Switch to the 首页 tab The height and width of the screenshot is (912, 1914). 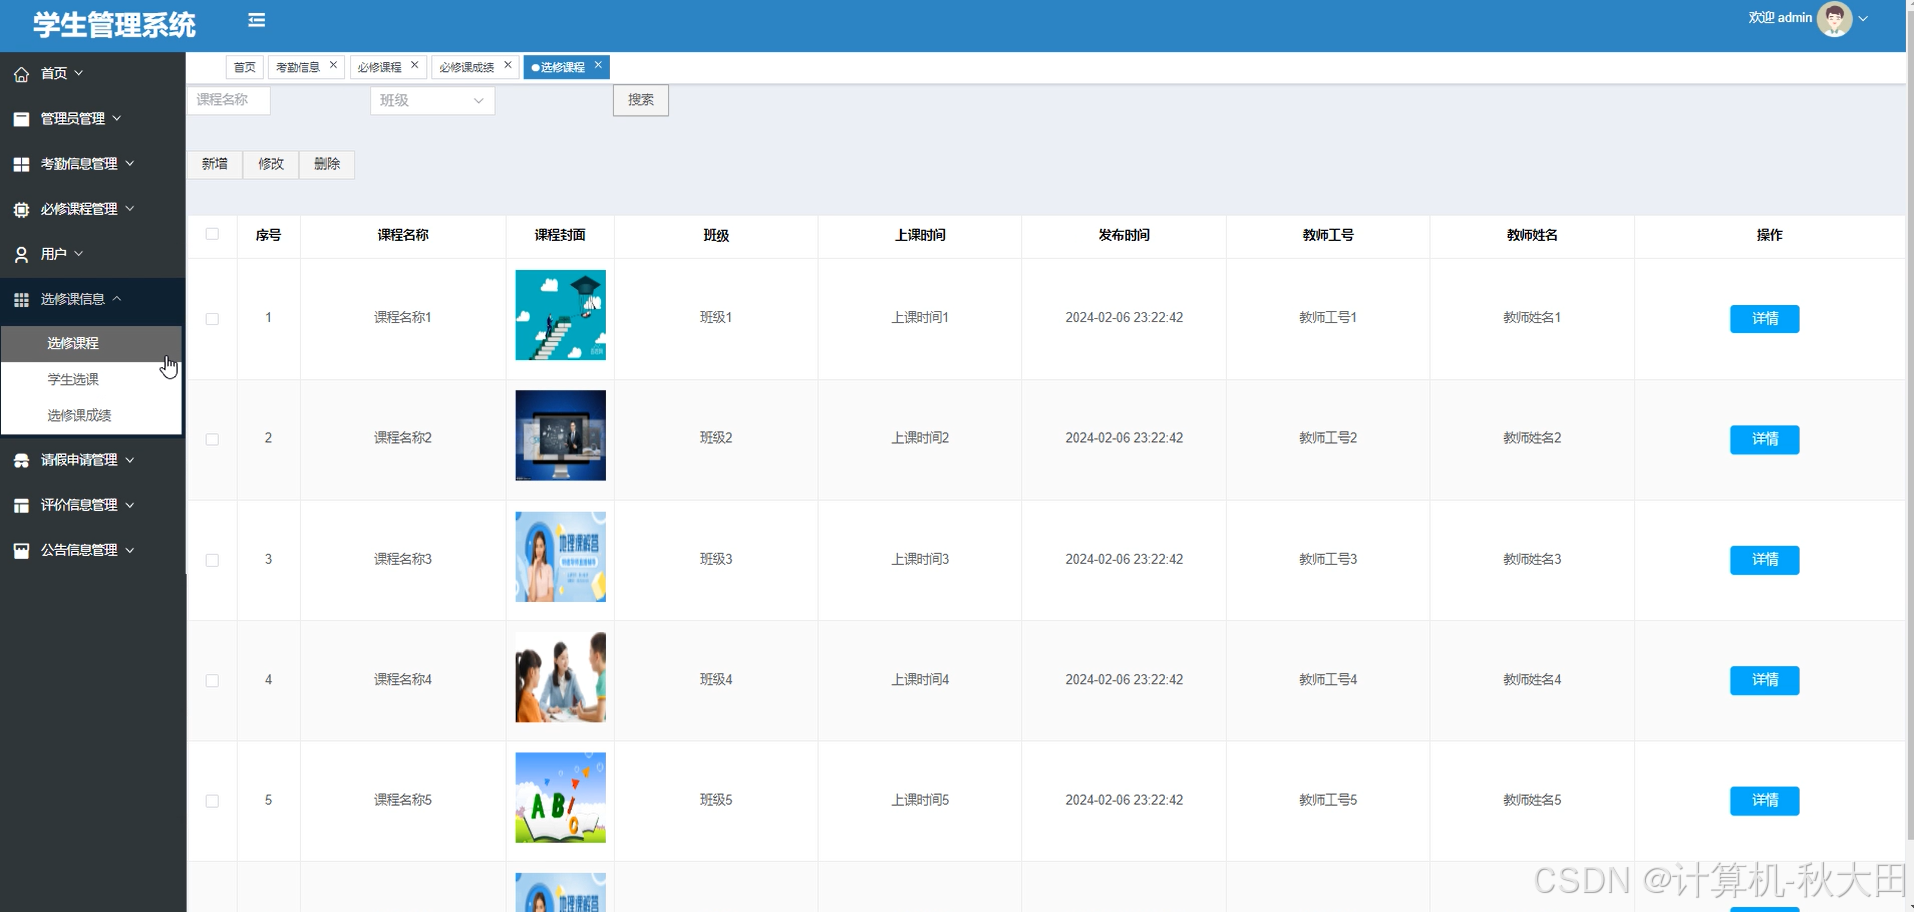(245, 67)
